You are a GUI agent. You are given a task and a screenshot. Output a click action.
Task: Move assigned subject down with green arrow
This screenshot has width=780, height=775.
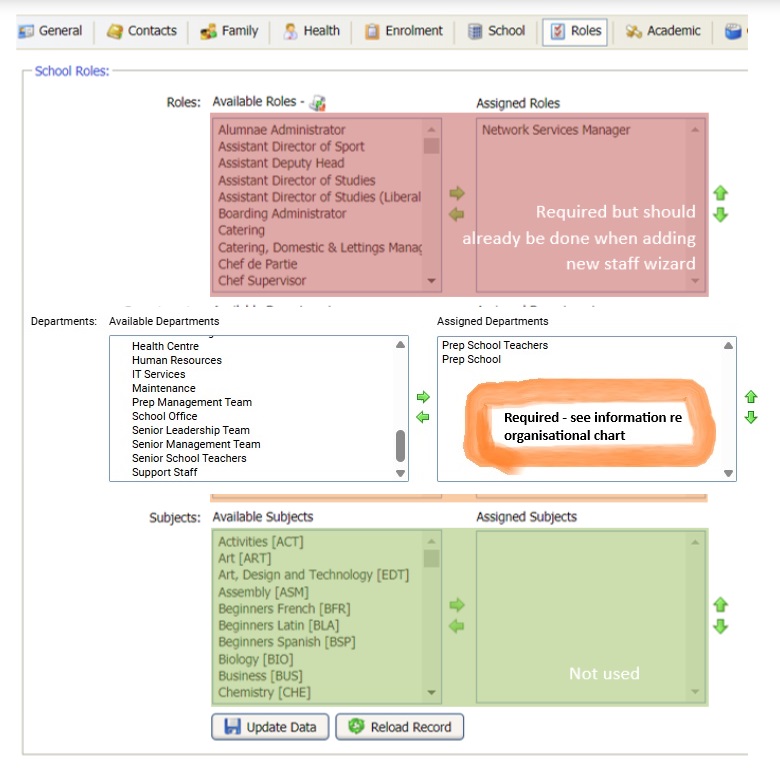point(720,627)
